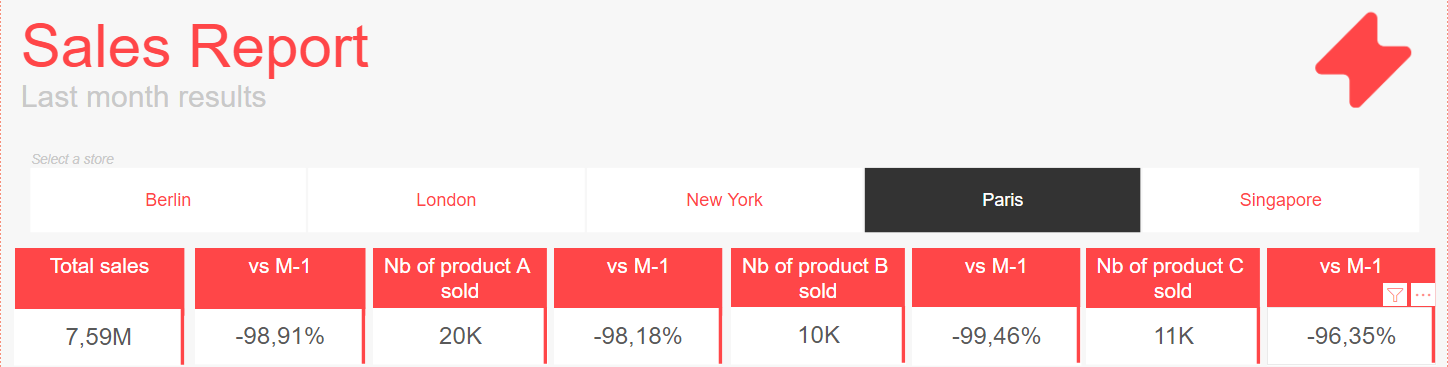
Task: Click the Sales Report title text
Action: (x=196, y=47)
